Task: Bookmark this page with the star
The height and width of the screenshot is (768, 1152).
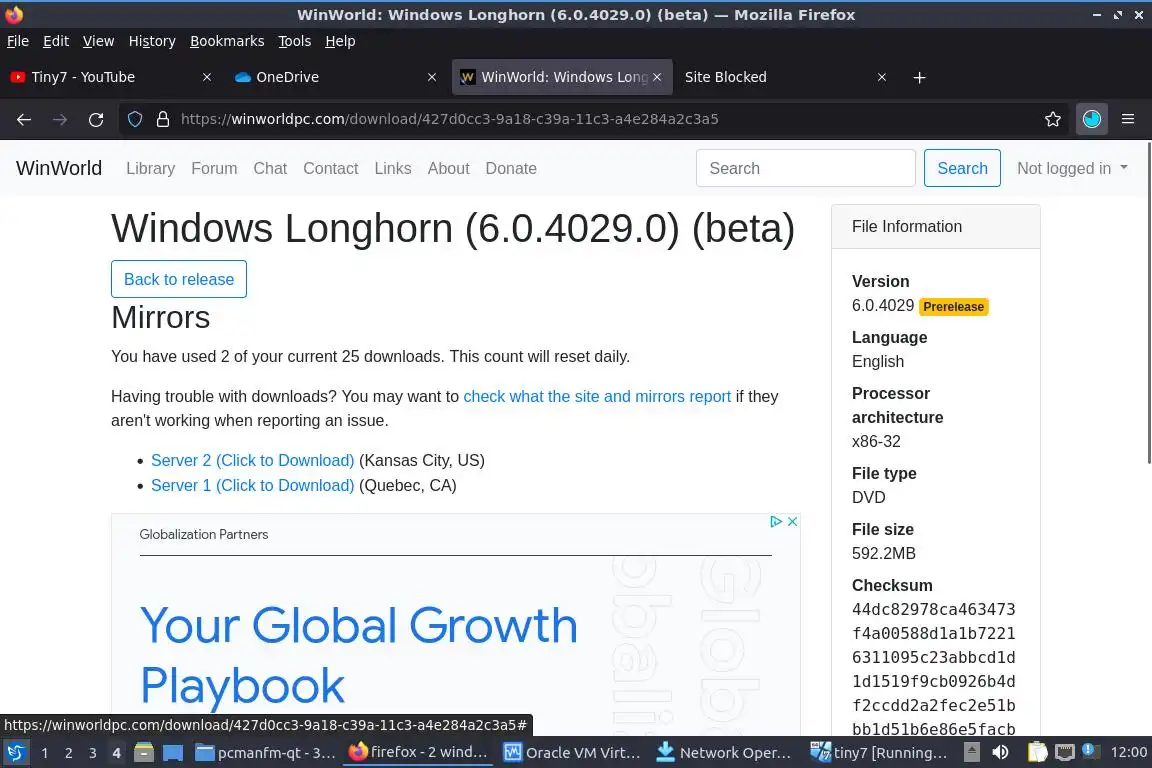Action: click(x=1053, y=120)
